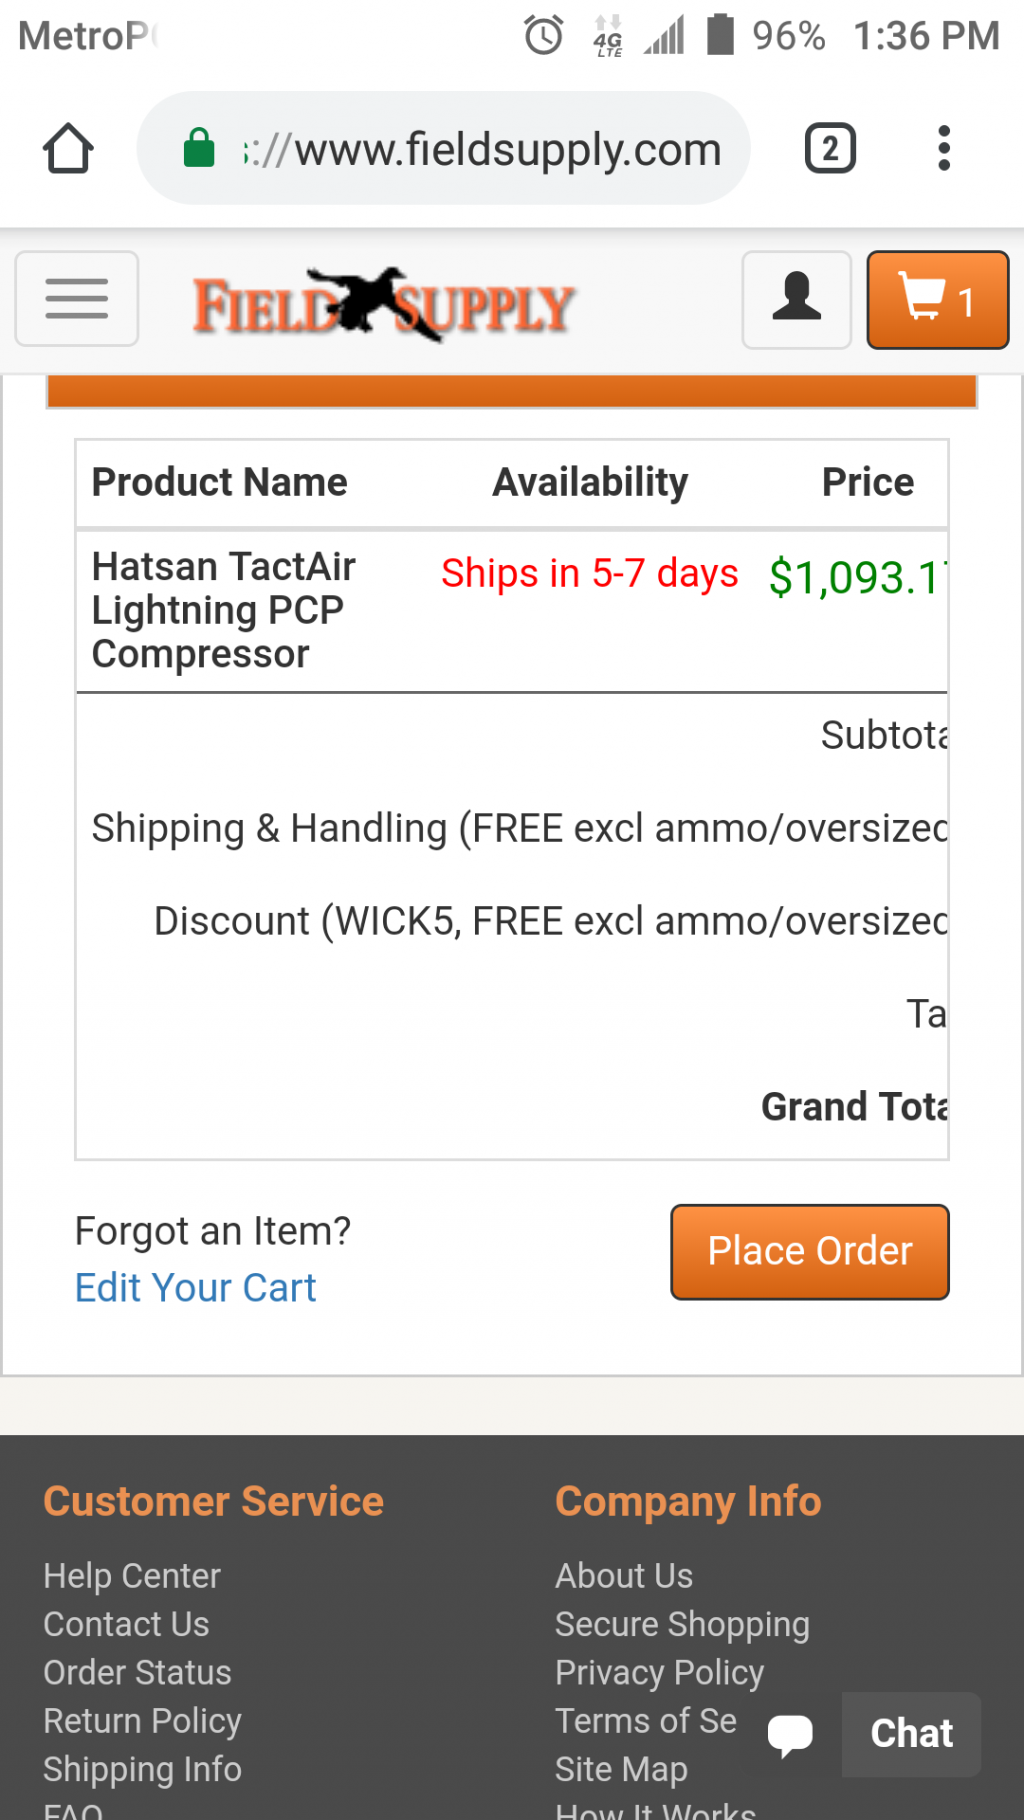
Task: Follow the Edit Your Cart link
Action: (195, 1288)
